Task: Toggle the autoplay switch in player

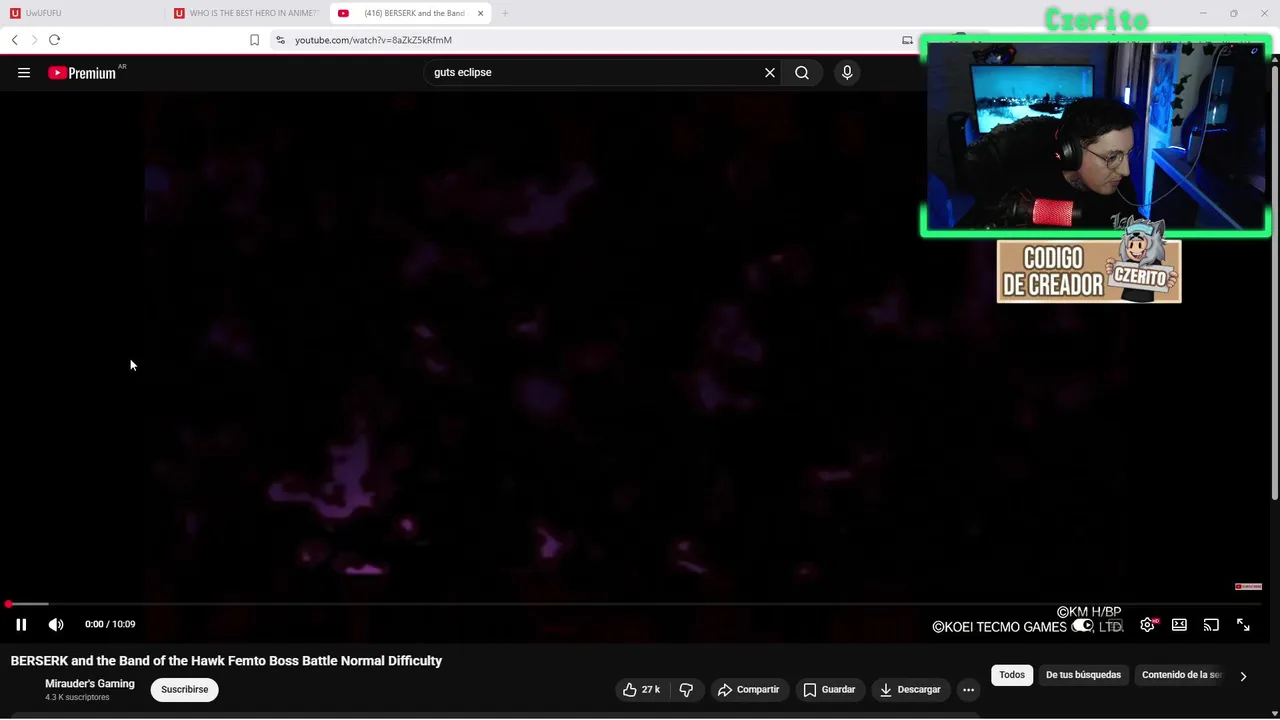Action: coord(1083,625)
